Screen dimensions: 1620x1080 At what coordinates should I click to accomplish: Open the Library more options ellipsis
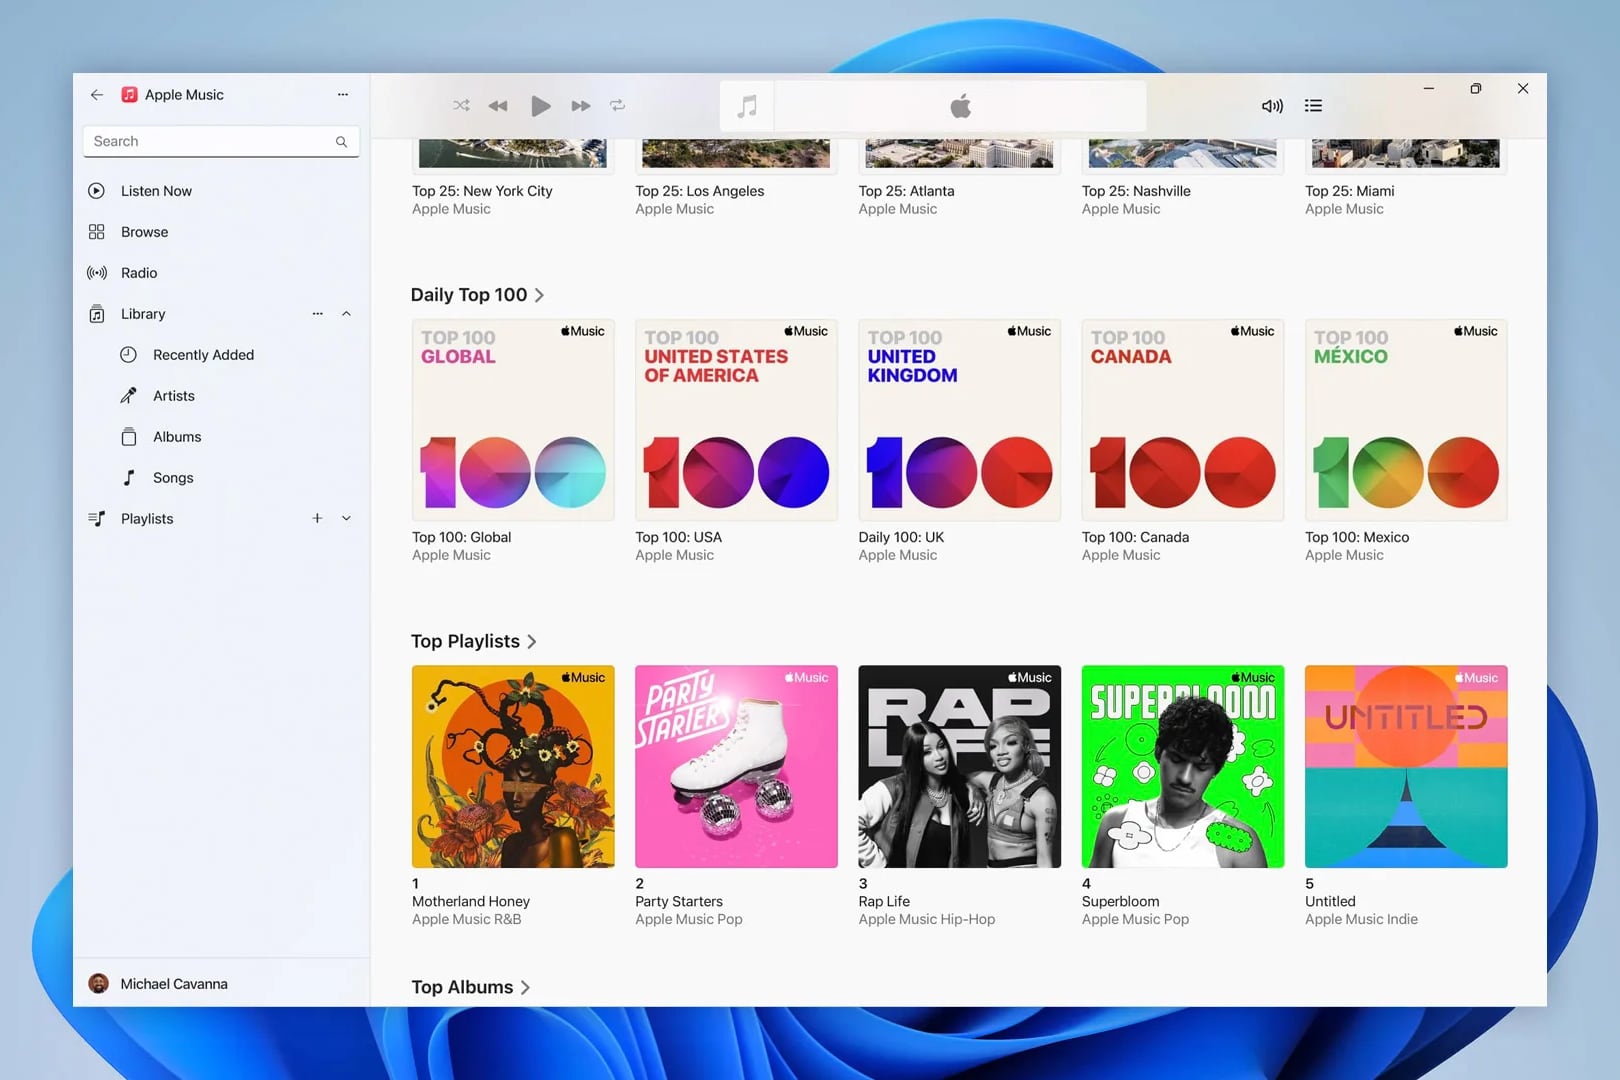[x=317, y=314]
